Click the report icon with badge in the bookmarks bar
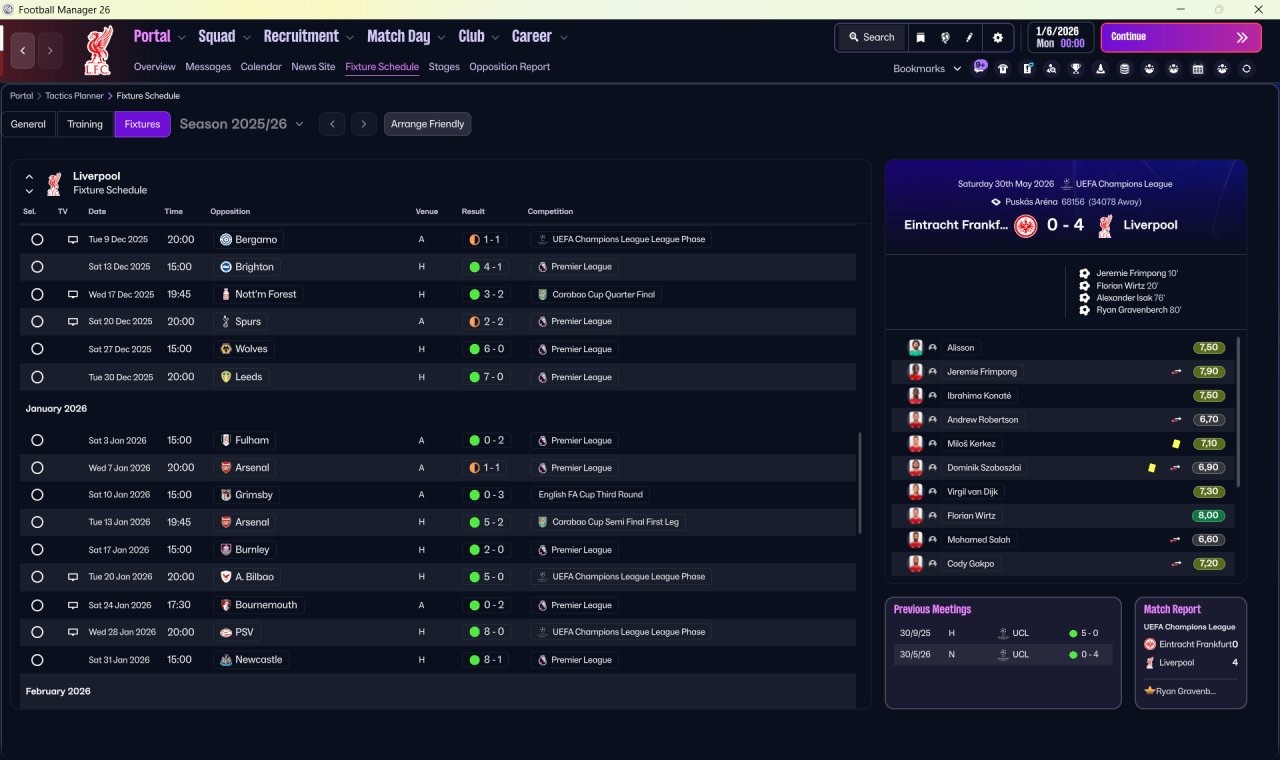The image size is (1280, 760). (1027, 69)
